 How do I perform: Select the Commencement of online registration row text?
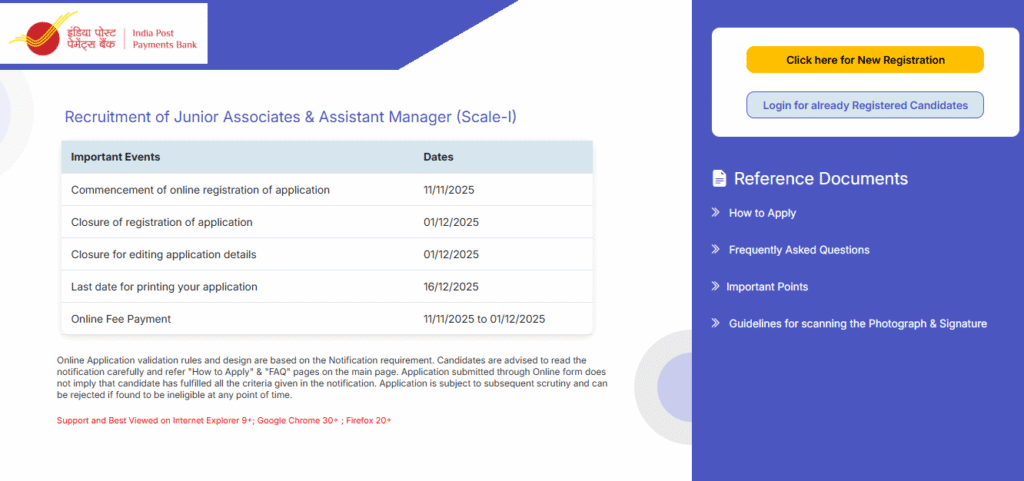200,191
